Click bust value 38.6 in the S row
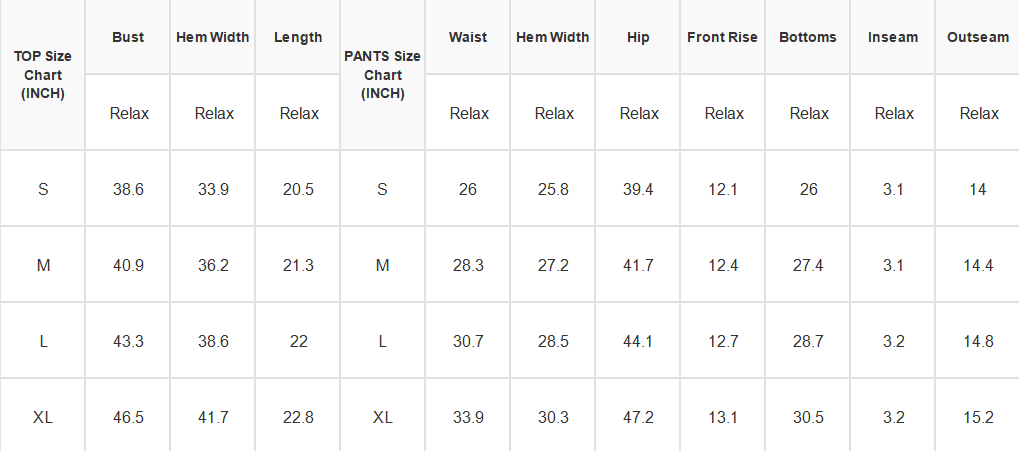 (x=128, y=189)
